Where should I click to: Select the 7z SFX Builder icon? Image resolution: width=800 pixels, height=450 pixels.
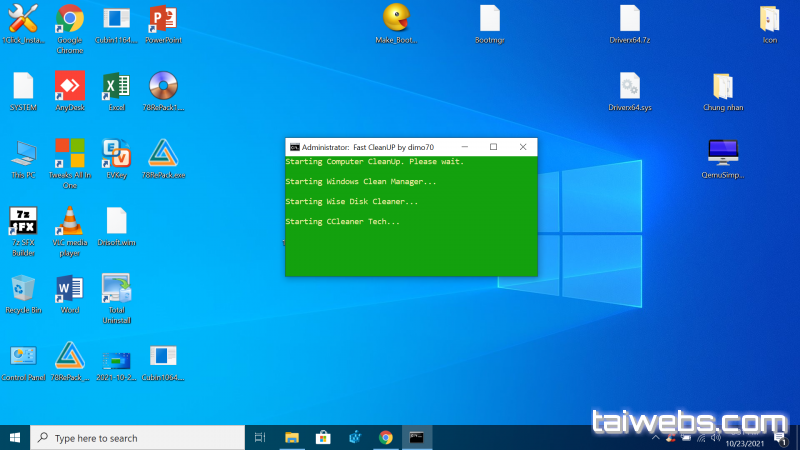(23, 221)
